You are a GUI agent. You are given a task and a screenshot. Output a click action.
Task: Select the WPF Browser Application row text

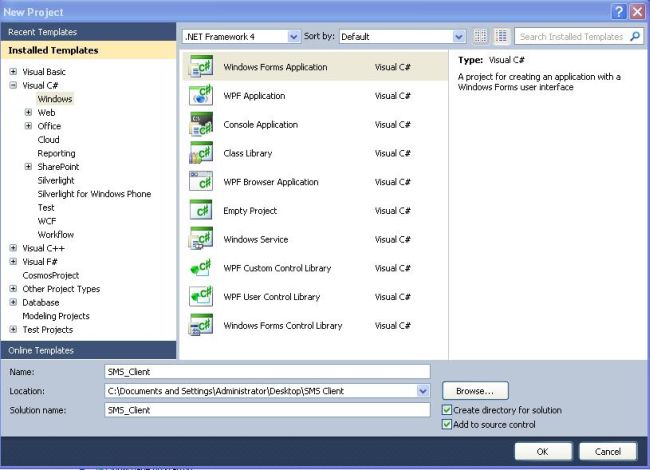tap(271, 182)
